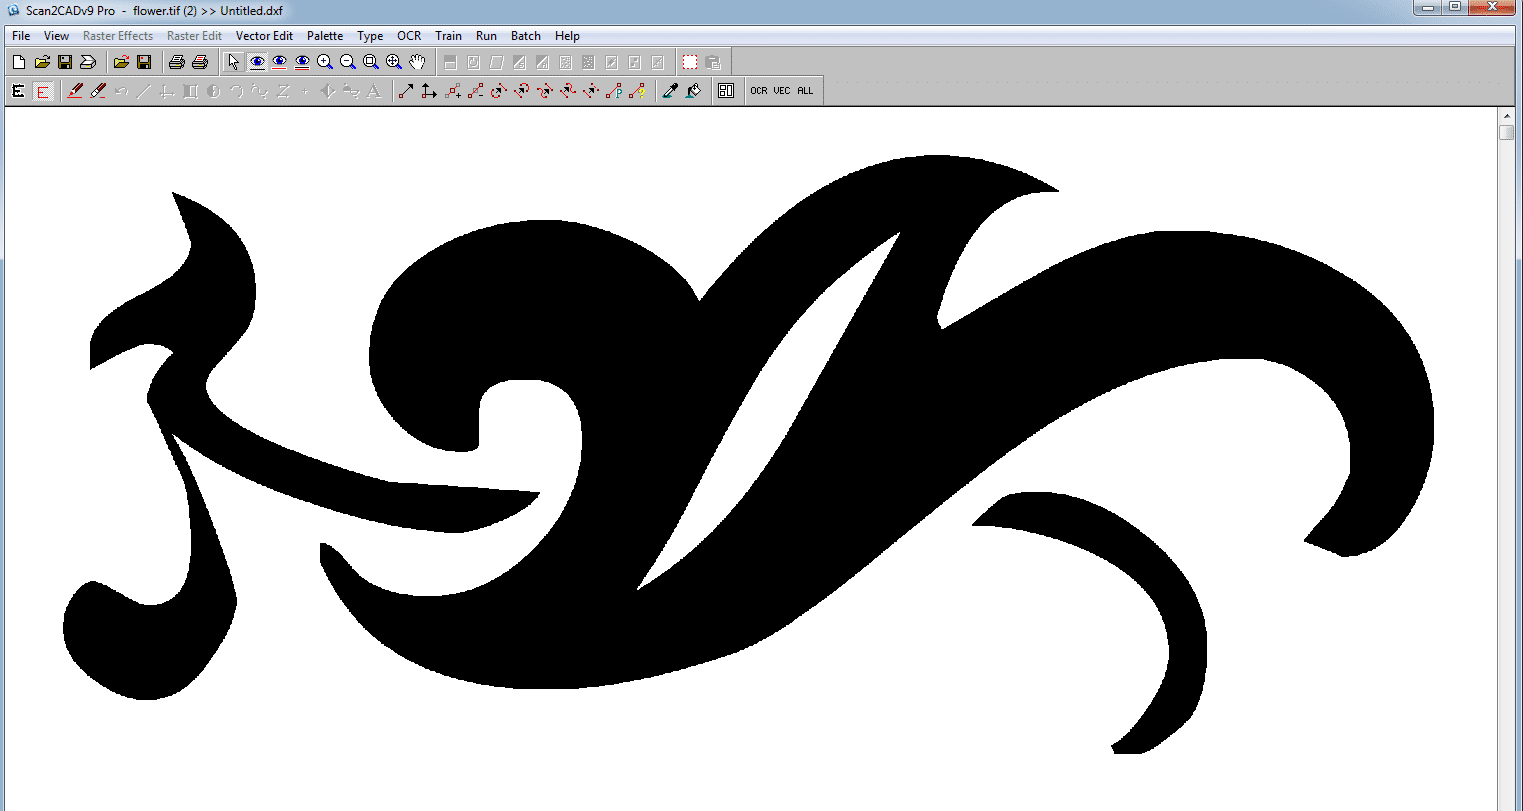Click the pan hand tool
Image resolution: width=1523 pixels, height=811 pixels.
click(x=416, y=61)
